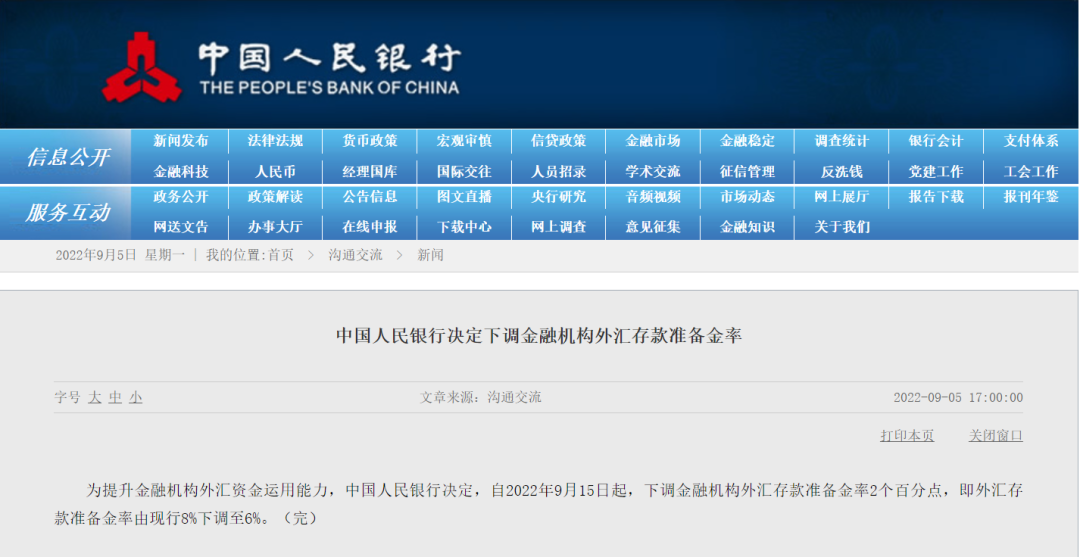The image size is (1080, 557).
Task: Open 央行研究 navigation item
Action: [559, 197]
